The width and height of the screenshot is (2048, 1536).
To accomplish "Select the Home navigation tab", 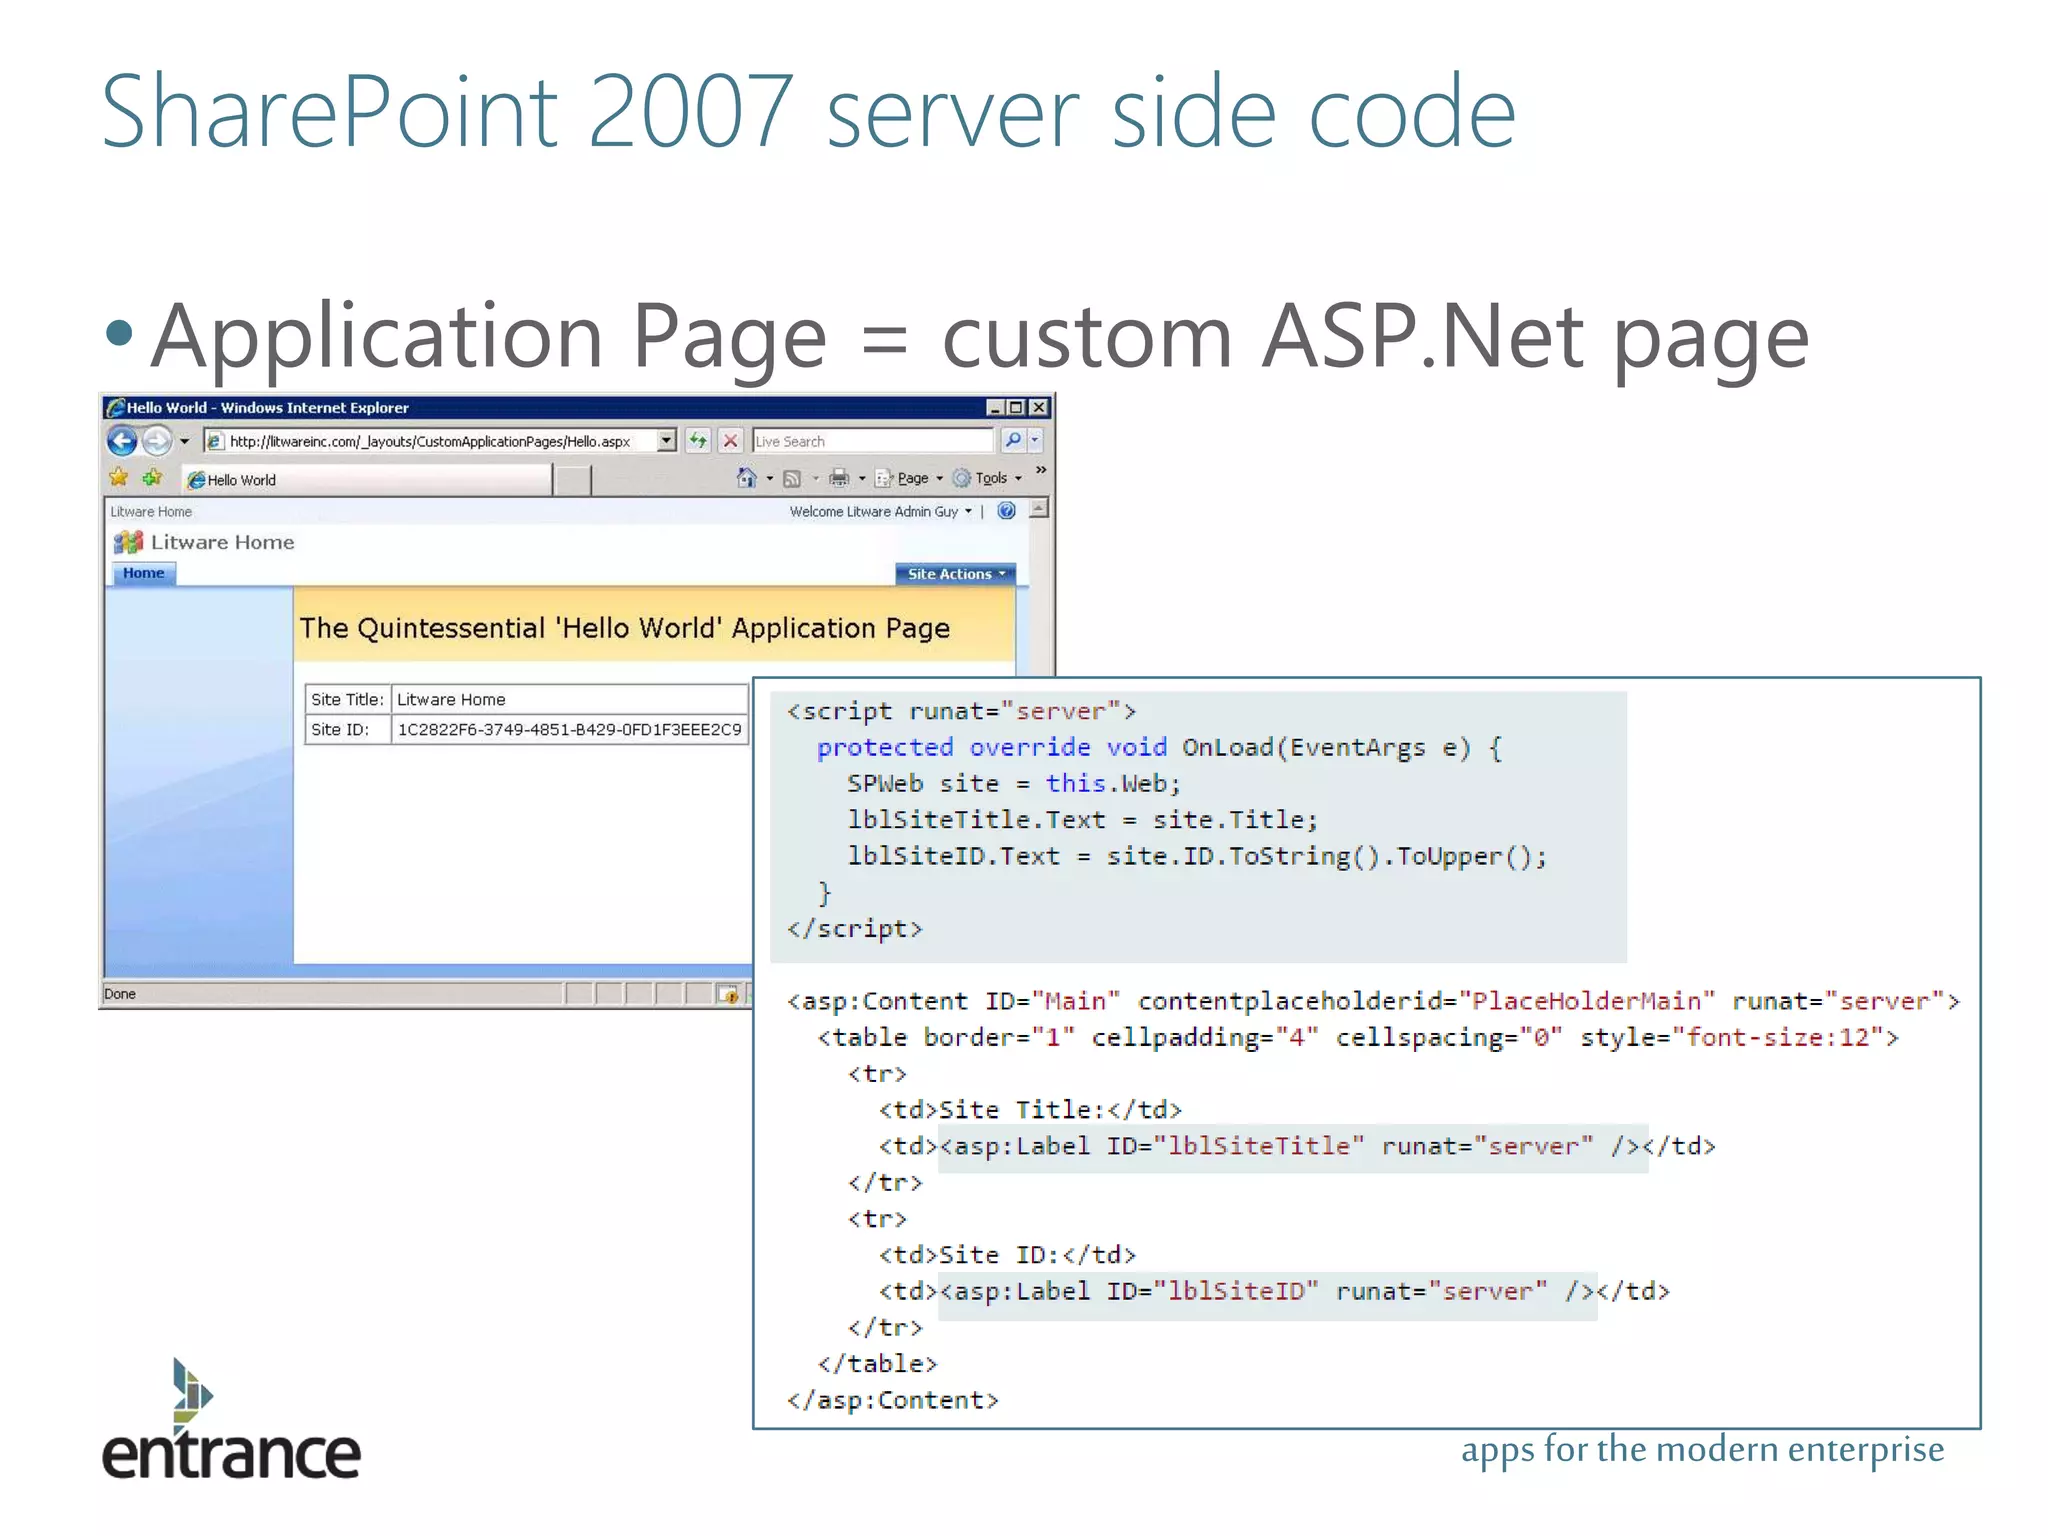I will 144,574.
